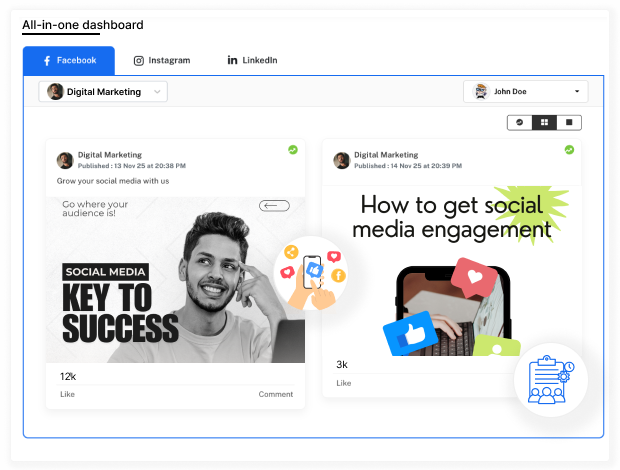
Task: Open the Instagram tab
Action: (162, 60)
